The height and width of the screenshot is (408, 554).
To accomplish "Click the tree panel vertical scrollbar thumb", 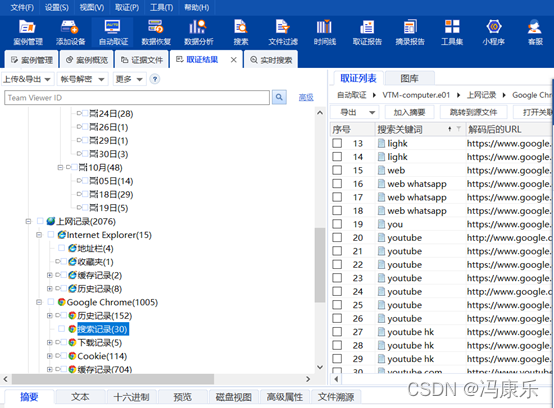I will click(x=320, y=265).
